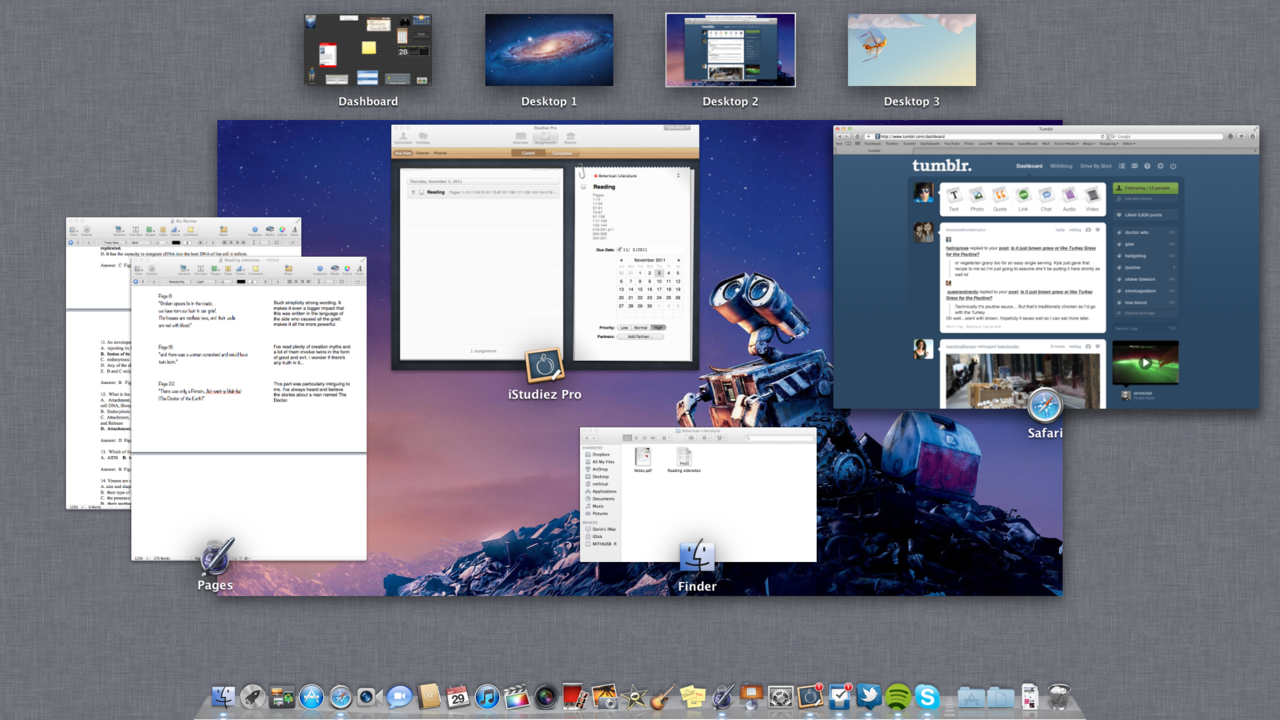Go to next month in iStudiez calendar
The height and width of the screenshot is (720, 1280).
point(679,260)
